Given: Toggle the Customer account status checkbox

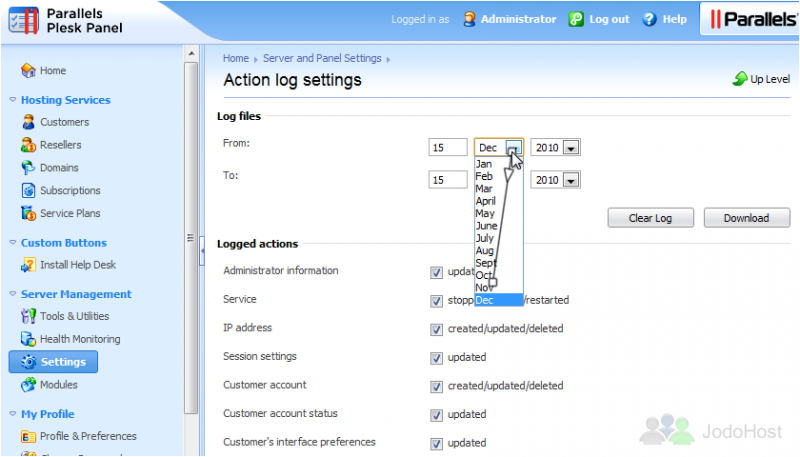Looking at the screenshot, I should (x=436, y=415).
